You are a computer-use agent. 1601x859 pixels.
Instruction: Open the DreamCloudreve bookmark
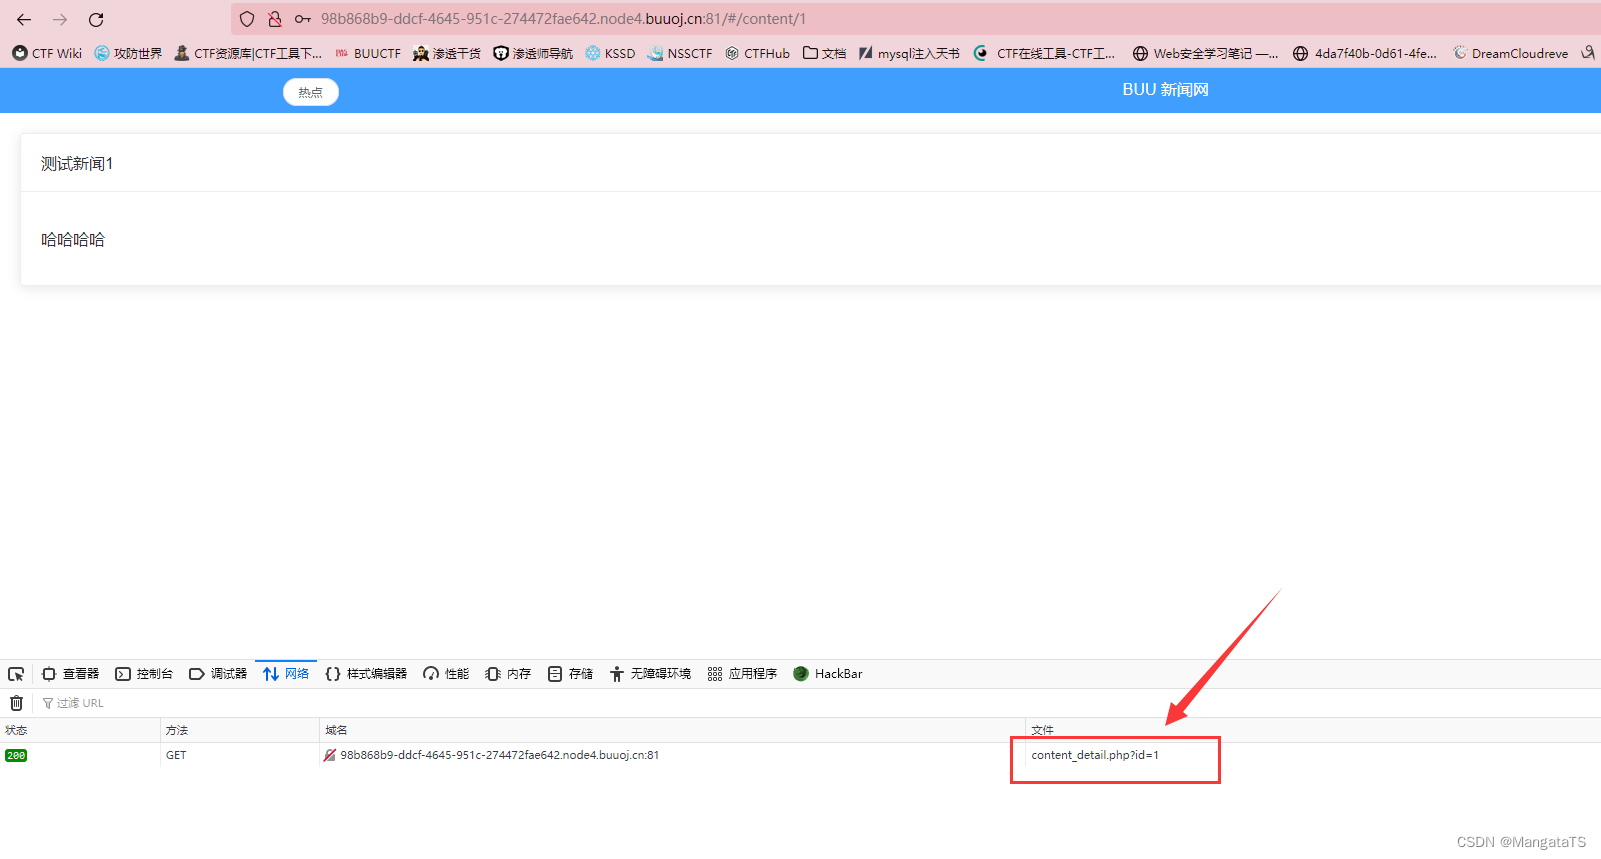coord(1510,53)
